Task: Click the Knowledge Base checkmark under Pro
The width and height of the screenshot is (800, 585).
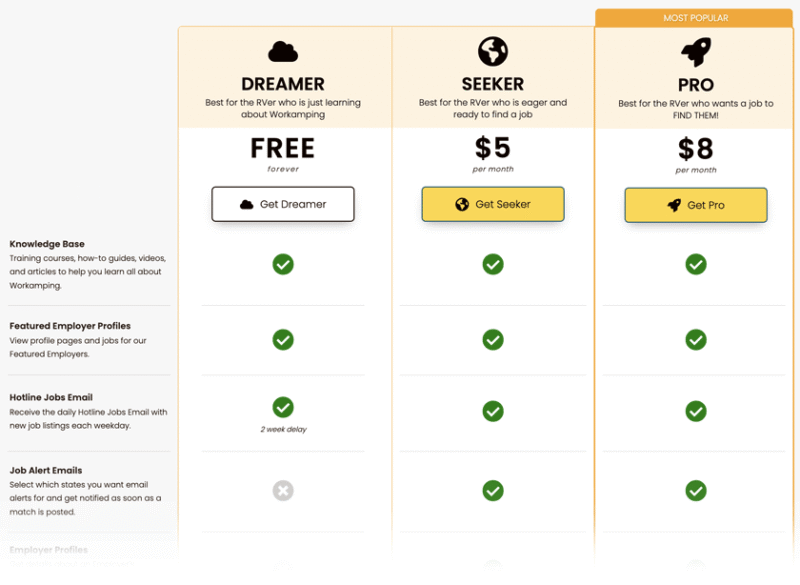Action: coord(696,264)
